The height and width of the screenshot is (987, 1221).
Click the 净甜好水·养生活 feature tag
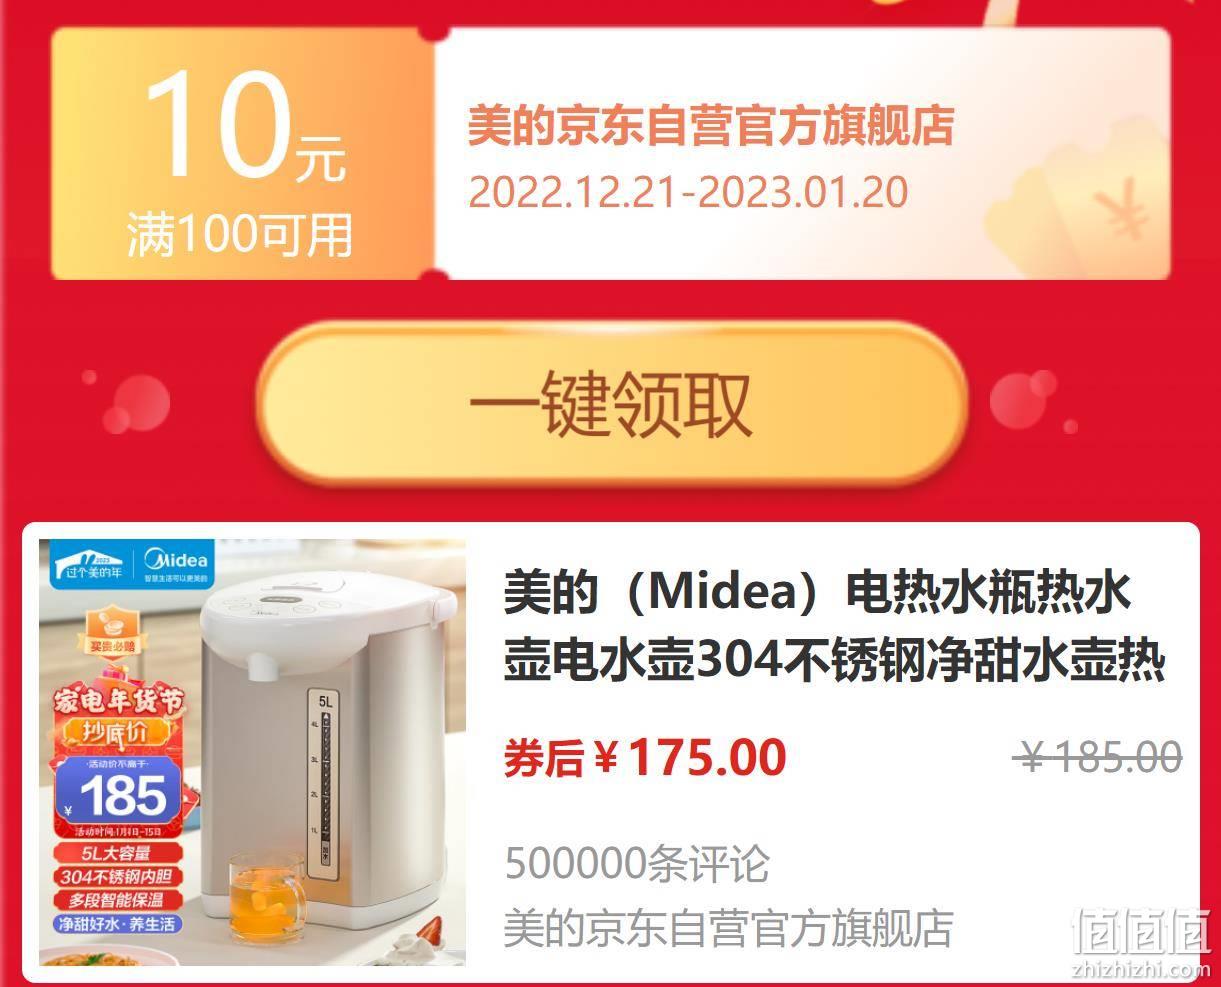[x=118, y=924]
